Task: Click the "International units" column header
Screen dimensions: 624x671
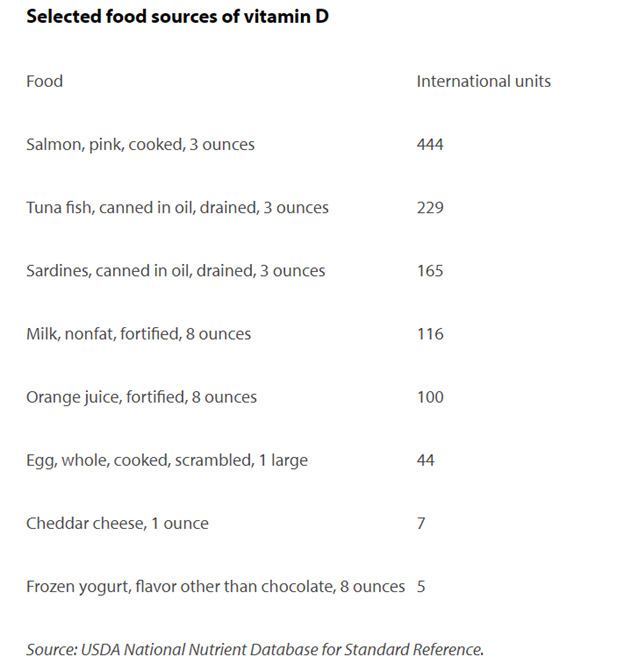Action: coord(483,81)
